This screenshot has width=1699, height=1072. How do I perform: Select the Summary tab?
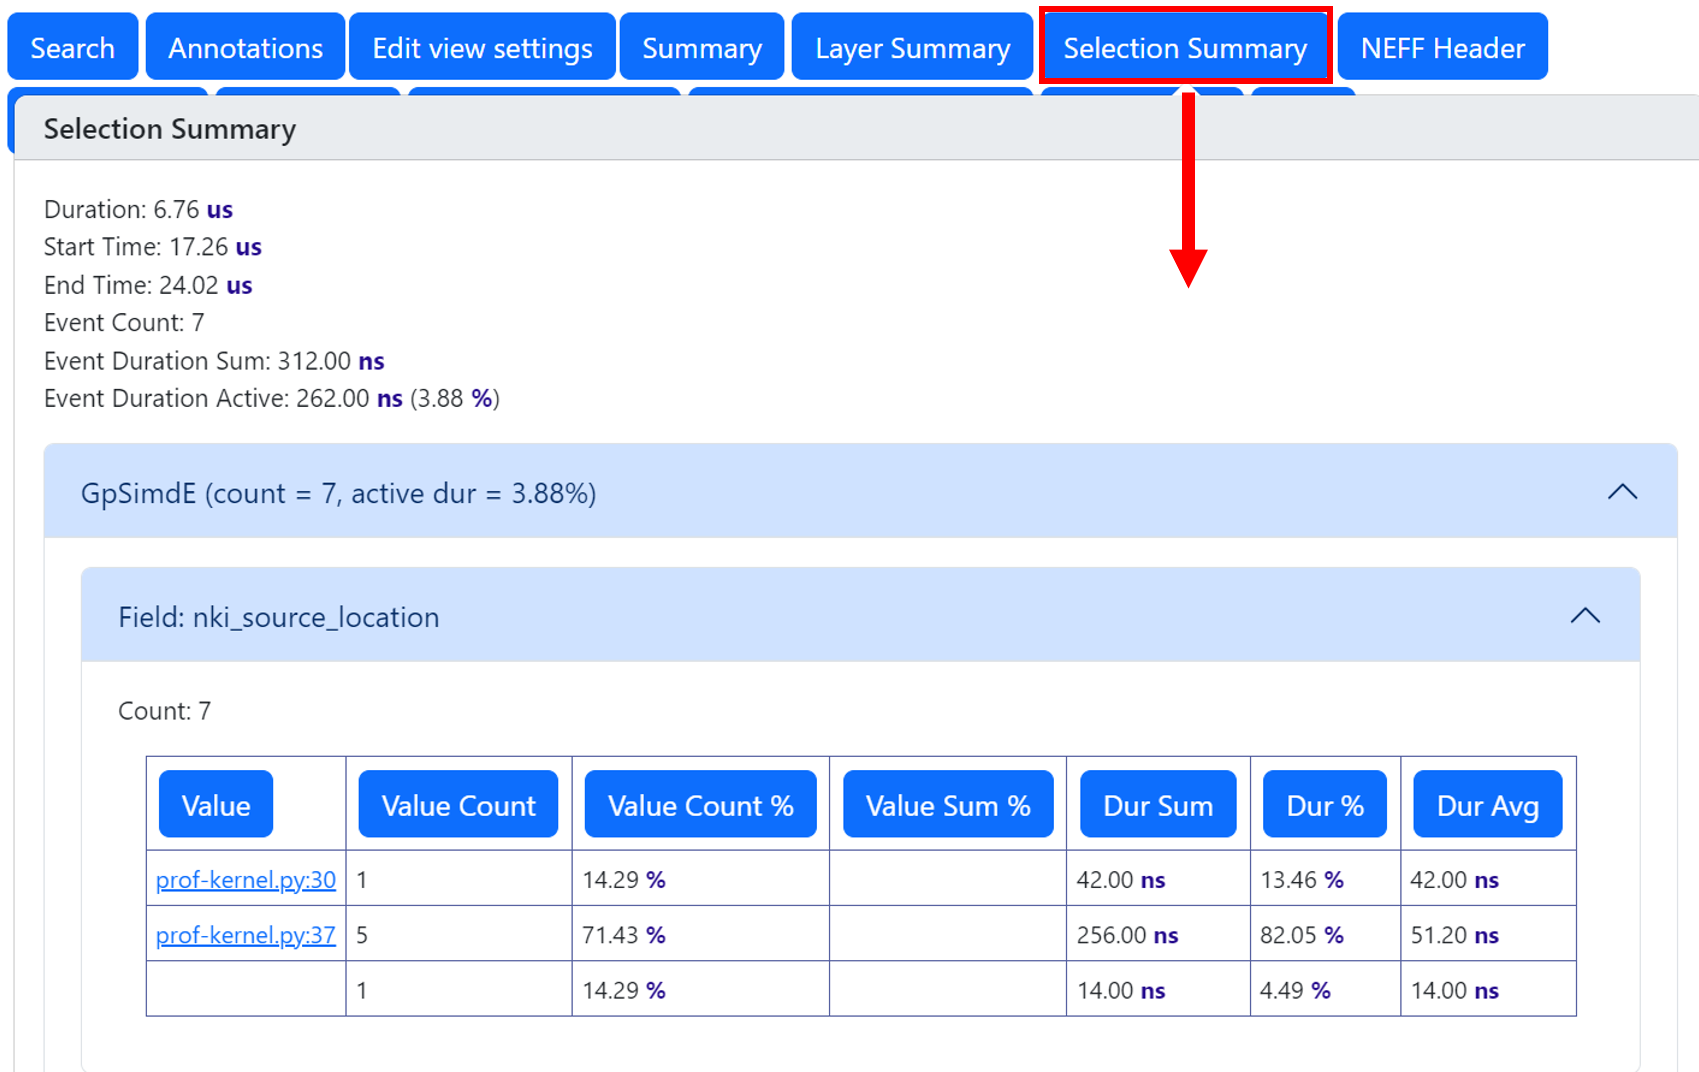(701, 47)
